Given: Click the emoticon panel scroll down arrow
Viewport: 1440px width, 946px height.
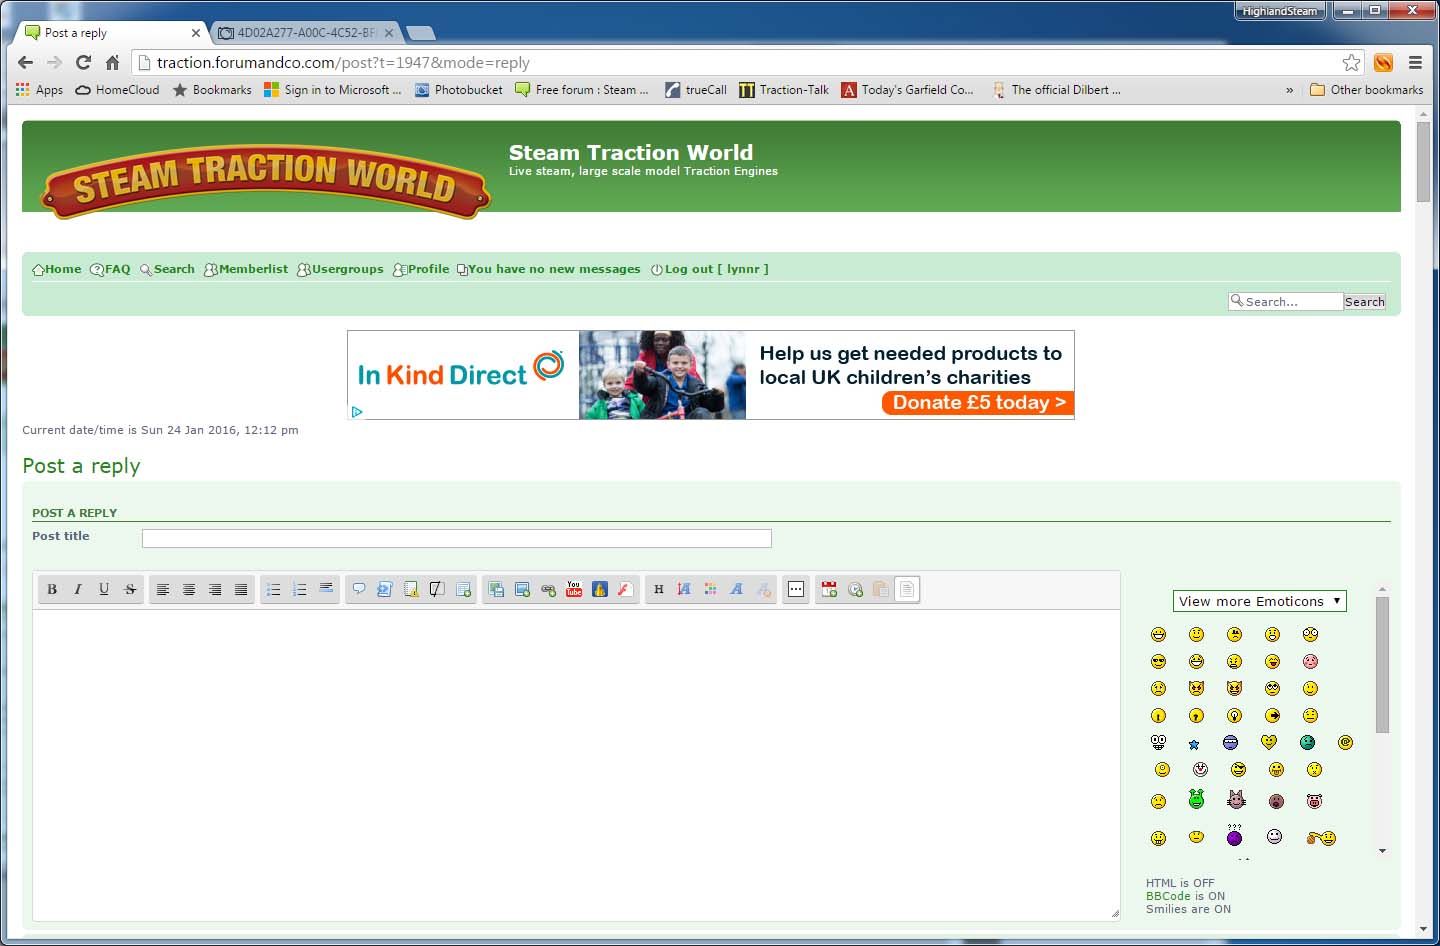Looking at the screenshot, I should [x=1382, y=851].
